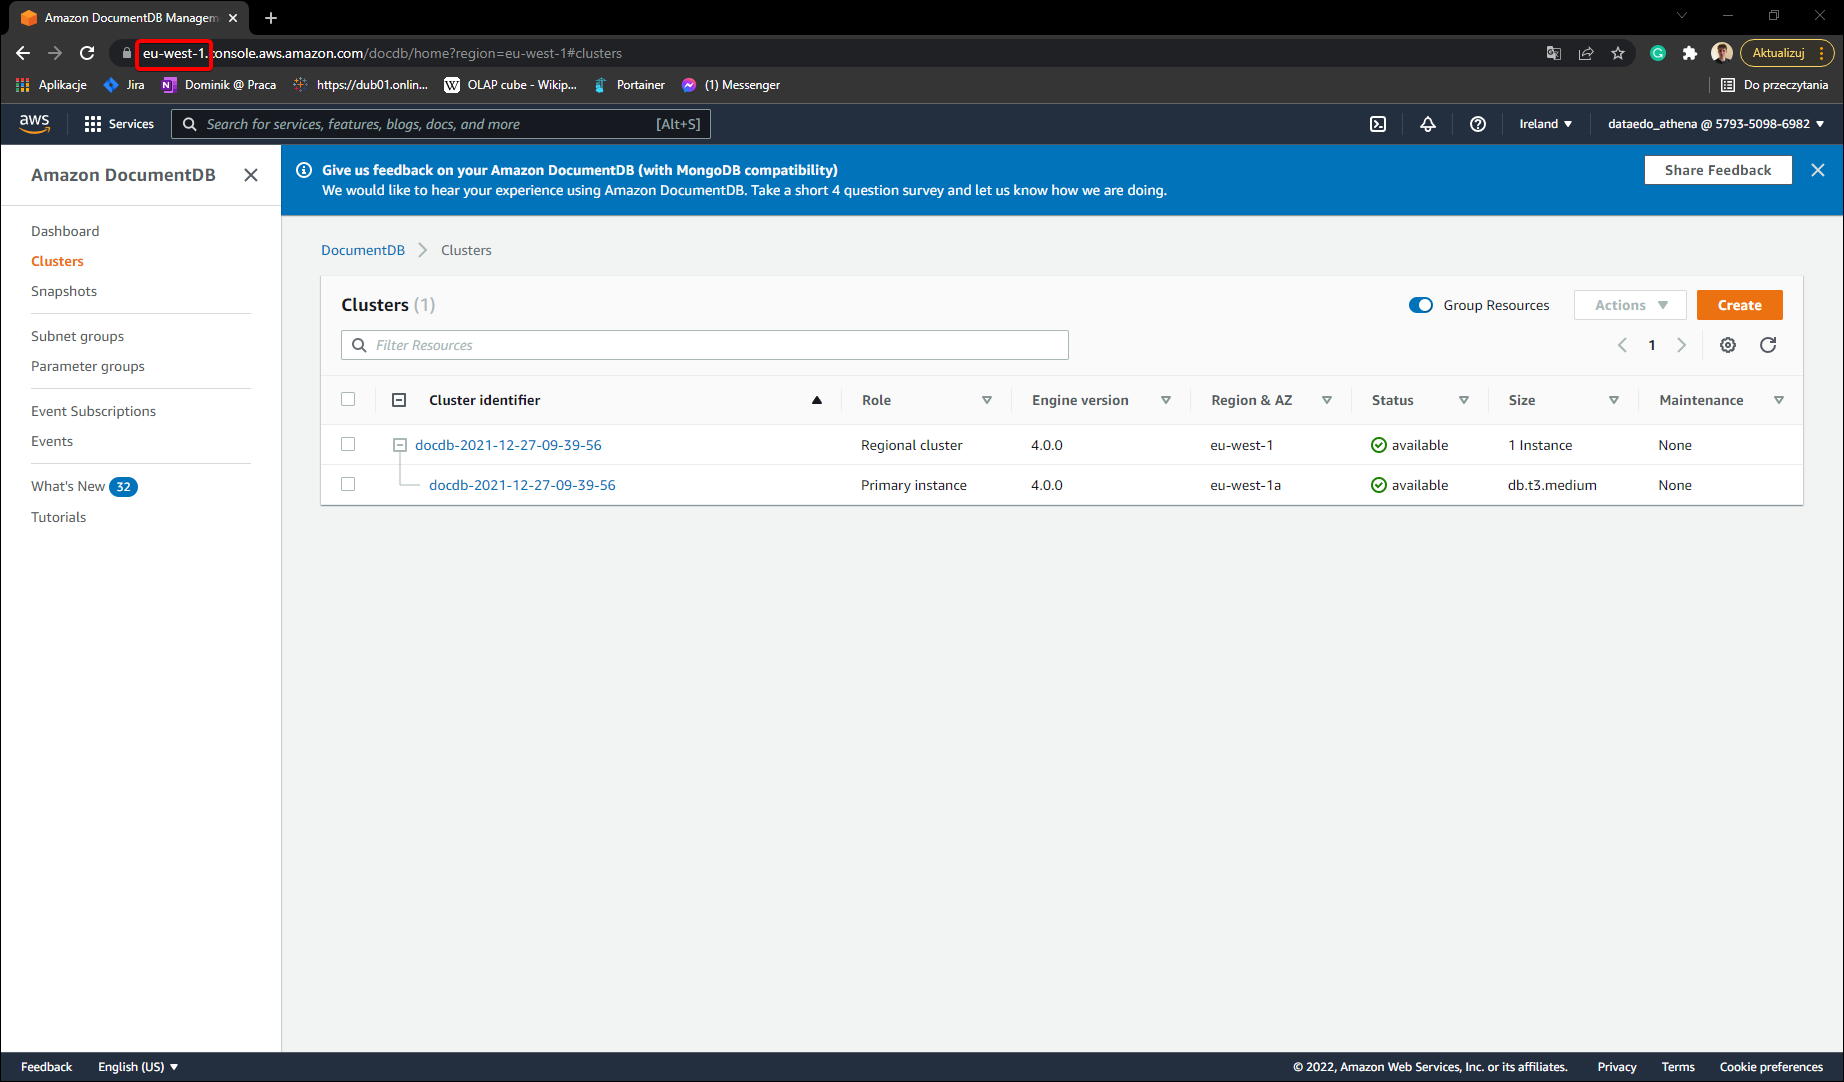1844x1082 pixels.
Task: Check the regional cluster row checkbox
Action: [348, 444]
